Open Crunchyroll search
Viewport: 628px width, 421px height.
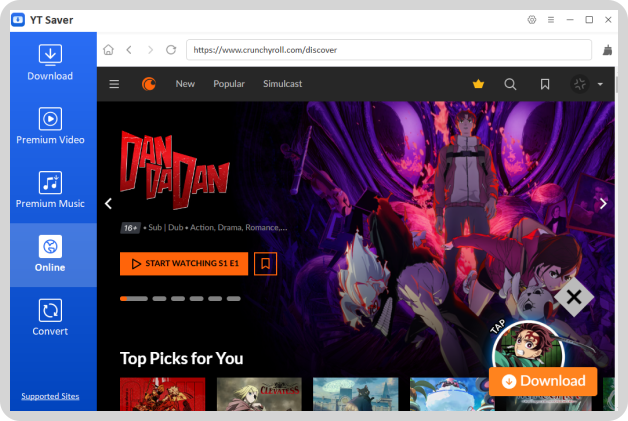[510, 84]
